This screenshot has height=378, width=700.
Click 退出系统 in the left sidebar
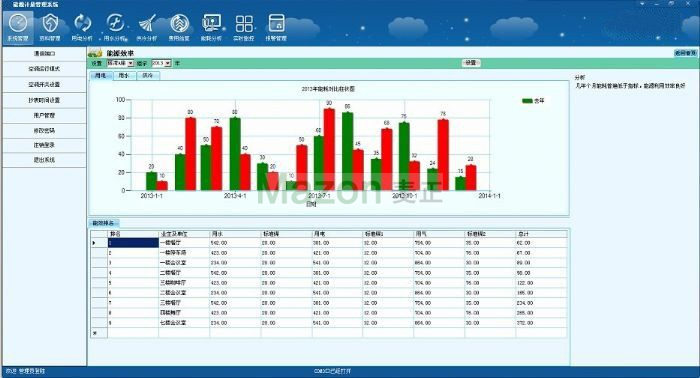pos(44,159)
